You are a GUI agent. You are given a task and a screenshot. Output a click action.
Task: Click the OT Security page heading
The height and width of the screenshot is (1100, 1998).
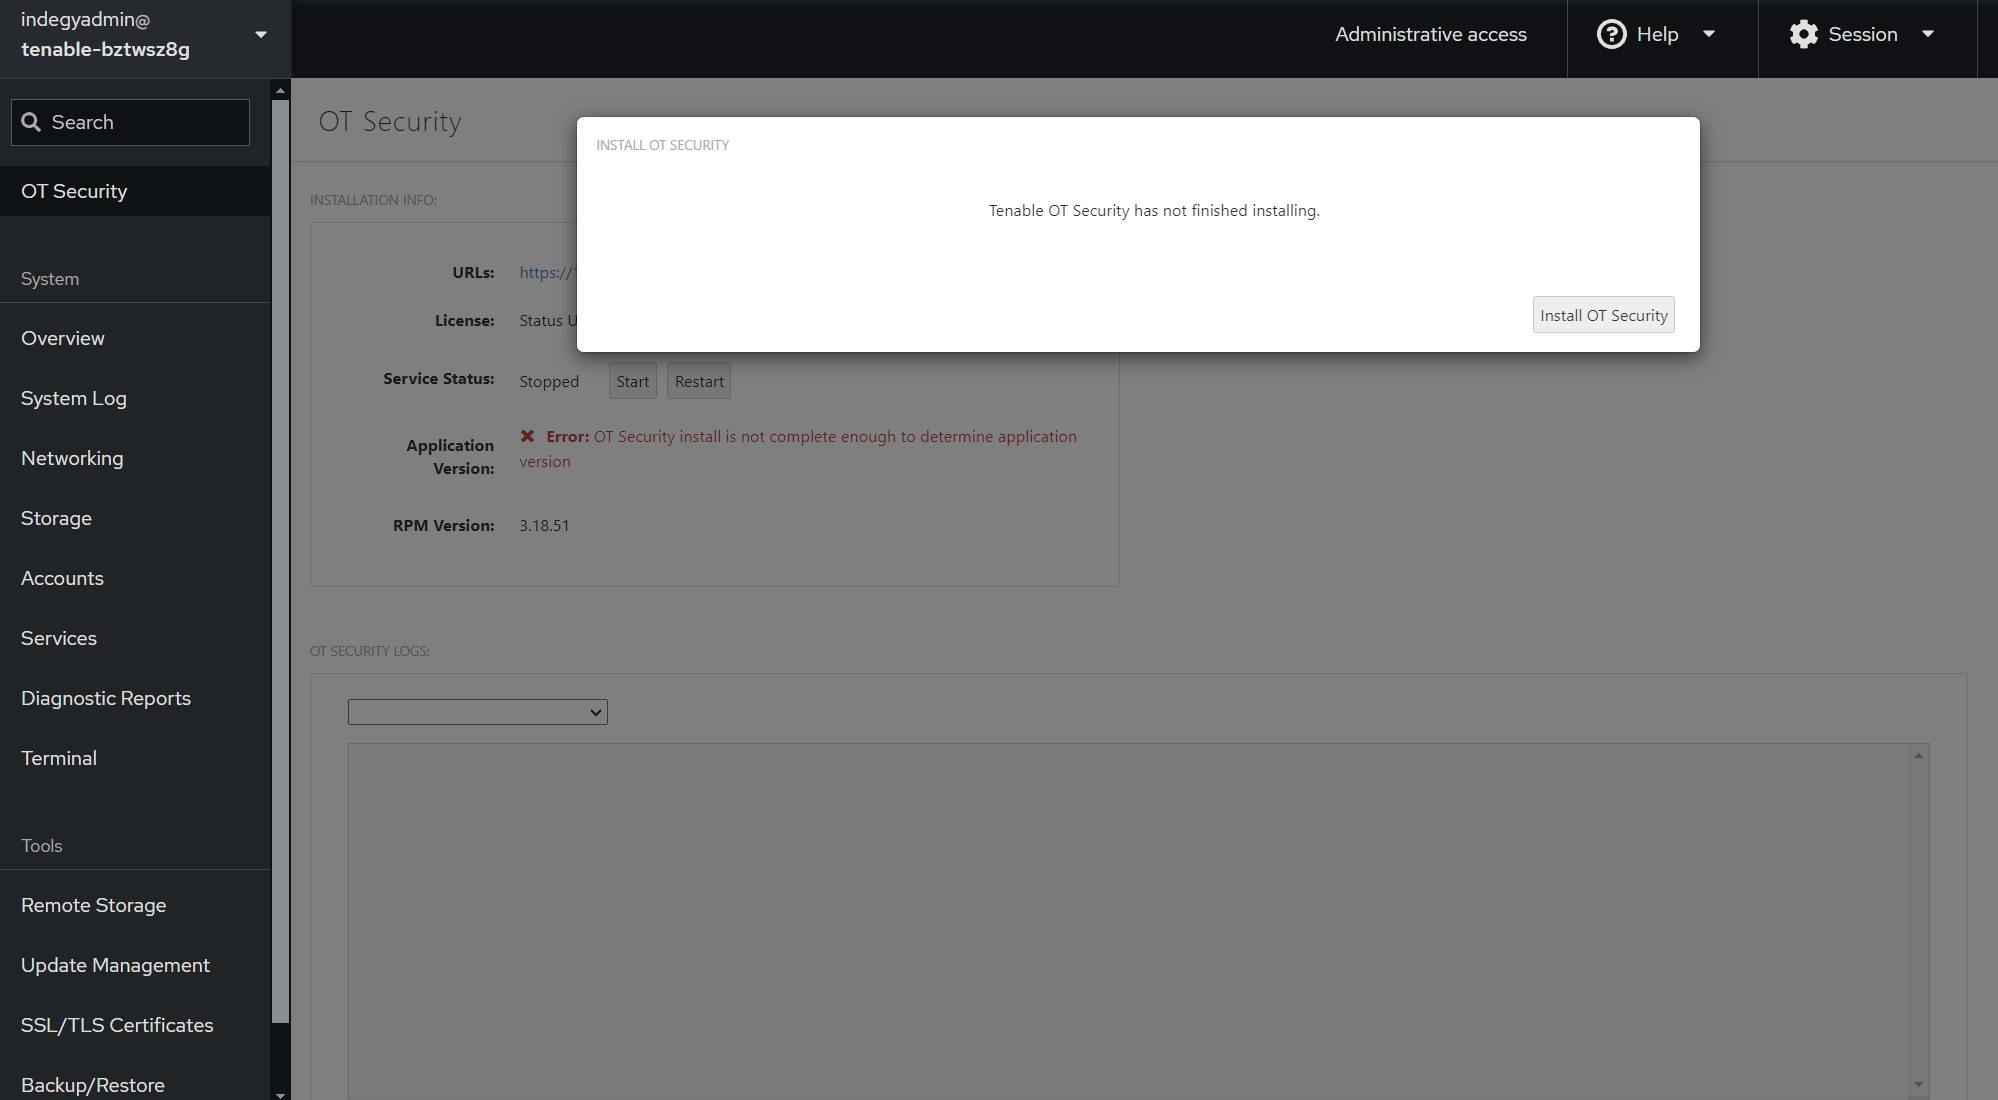(x=390, y=121)
